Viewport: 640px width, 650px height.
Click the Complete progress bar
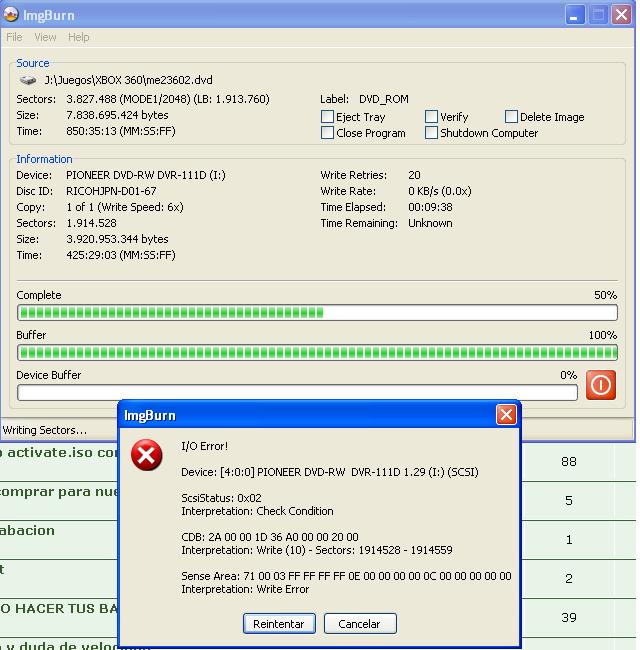(x=317, y=313)
